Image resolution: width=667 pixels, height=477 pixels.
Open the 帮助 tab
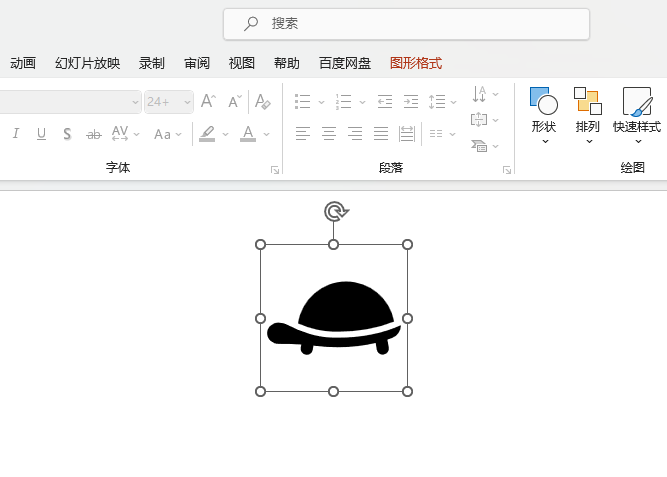[x=287, y=63]
